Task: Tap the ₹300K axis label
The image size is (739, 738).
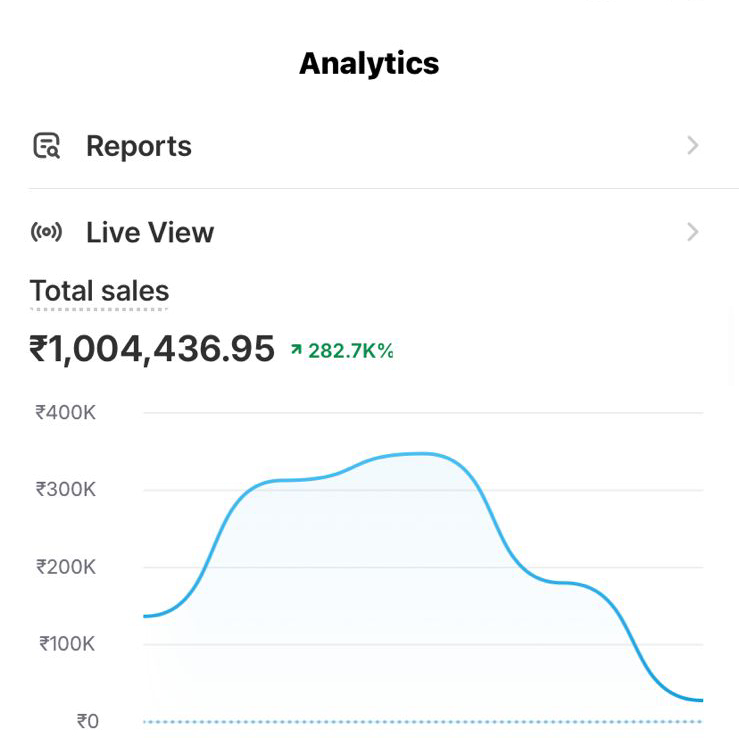Action: [66, 490]
